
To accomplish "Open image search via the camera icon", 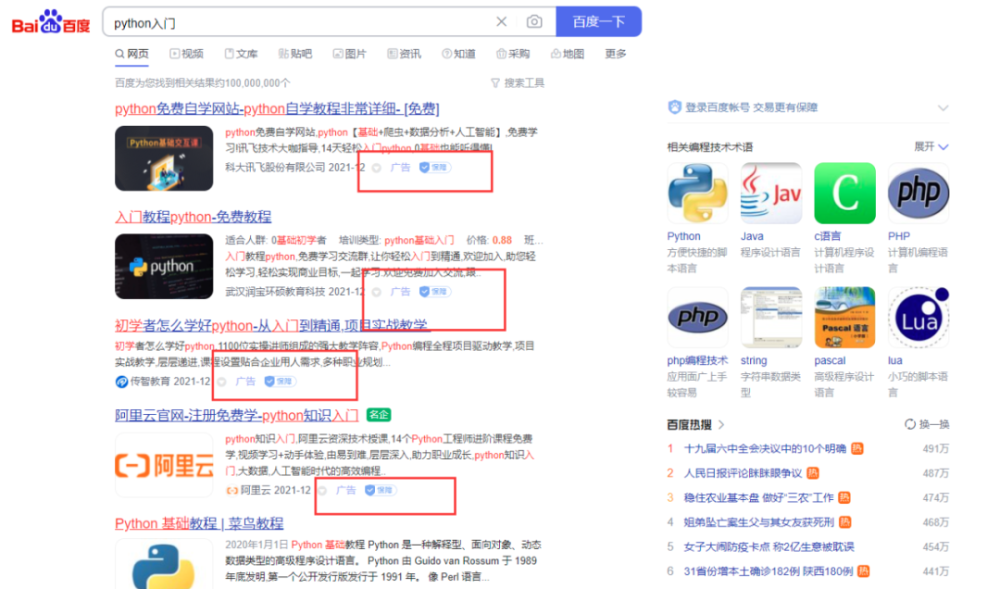I will coord(534,22).
